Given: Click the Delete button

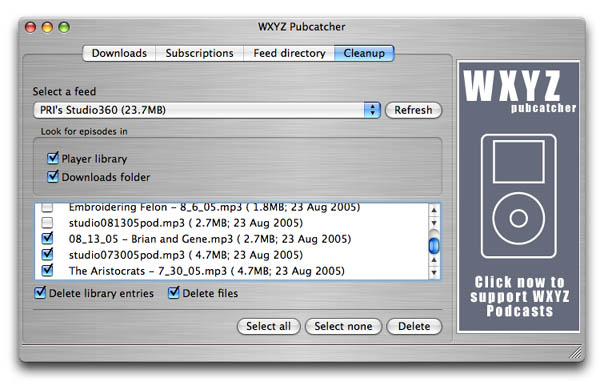Looking at the screenshot, I should click(x=414, y=326).
